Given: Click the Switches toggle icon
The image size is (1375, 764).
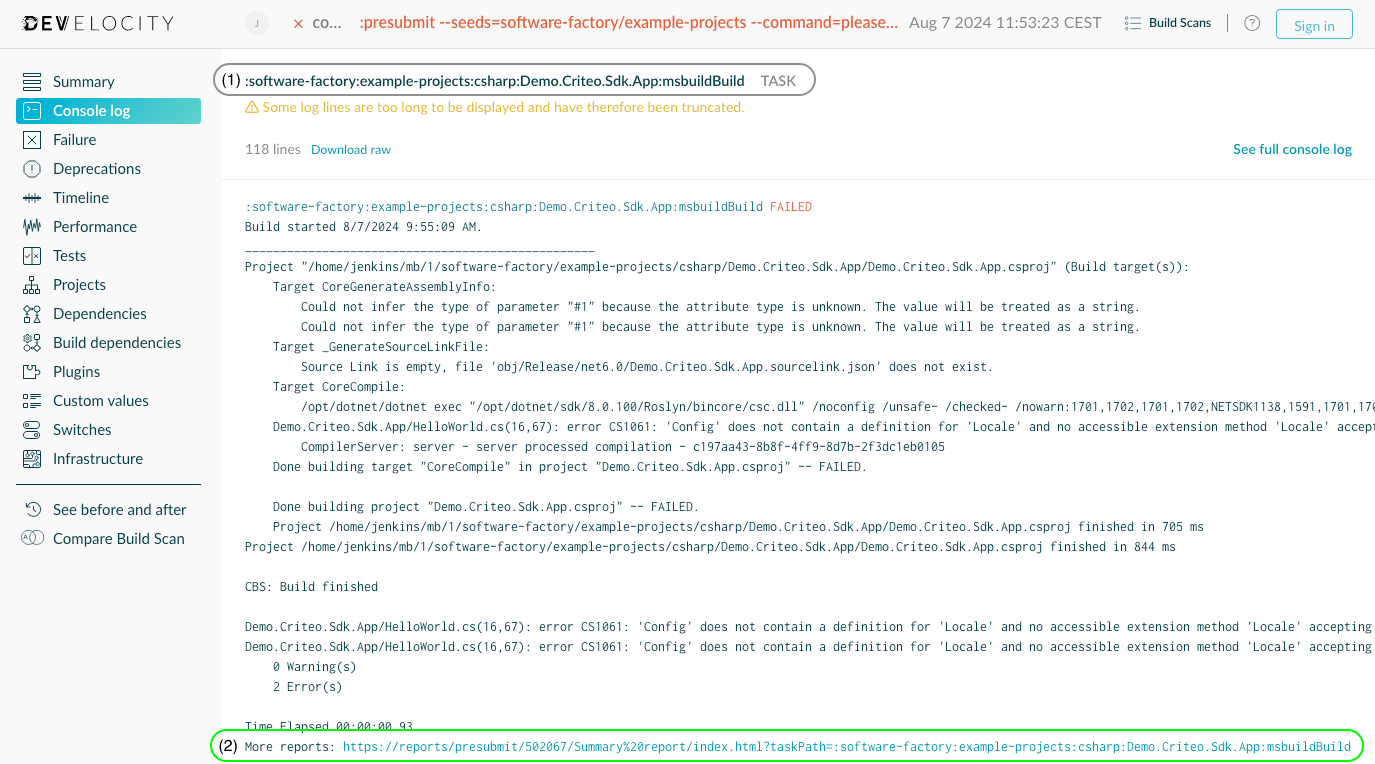Looking at the screenshot, I should 32,430.
